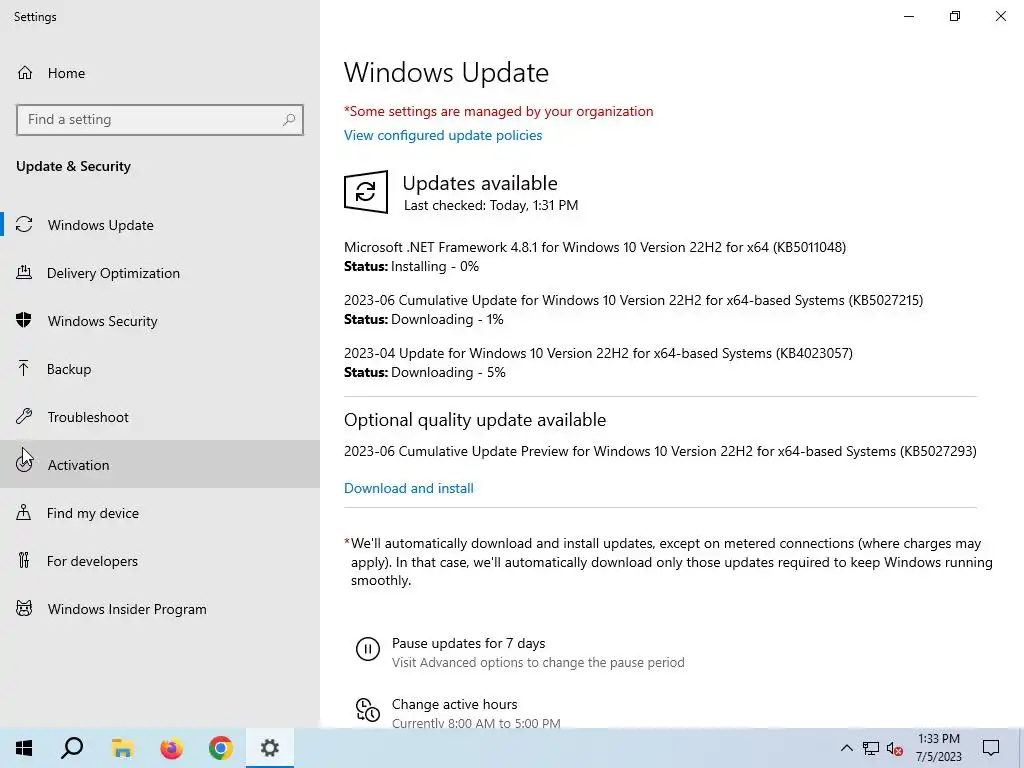Minimize the Settings window
The width and height of the screenshot is (1024, 768).
(909, 16)
